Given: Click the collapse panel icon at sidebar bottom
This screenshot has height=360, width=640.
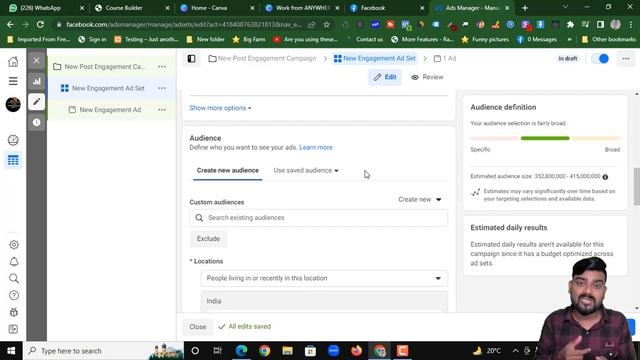Looking at the screenshot, I should tap(13, 329).
